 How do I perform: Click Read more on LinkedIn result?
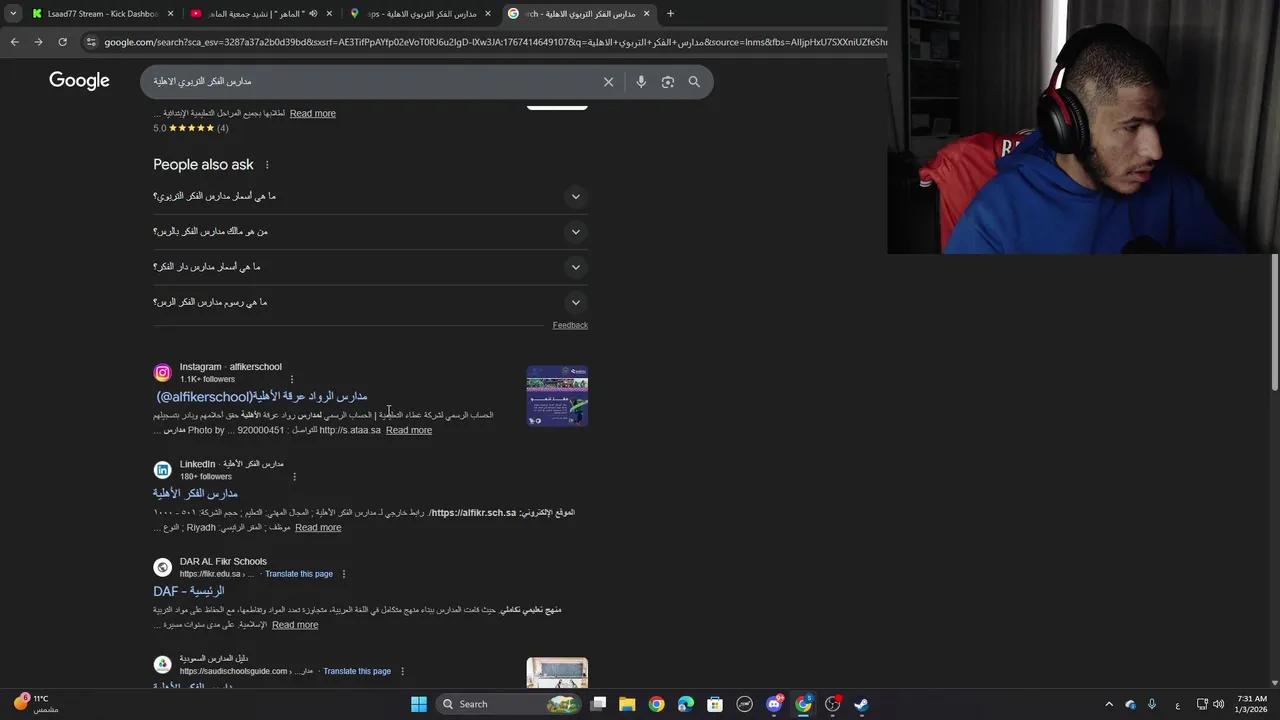[318, 527]
